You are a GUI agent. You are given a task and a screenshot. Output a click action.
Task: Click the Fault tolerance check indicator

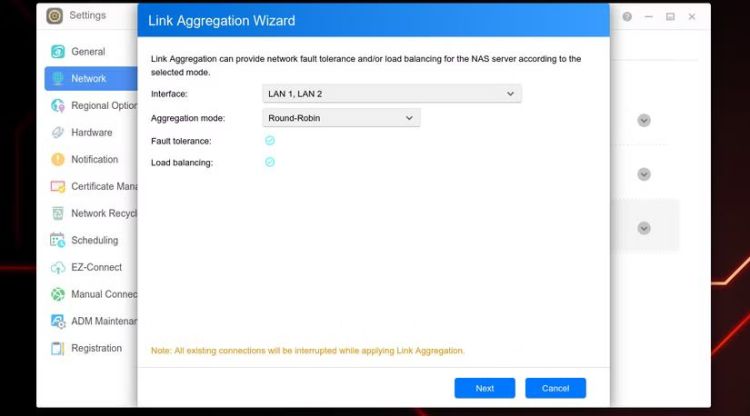pos(270,141)
